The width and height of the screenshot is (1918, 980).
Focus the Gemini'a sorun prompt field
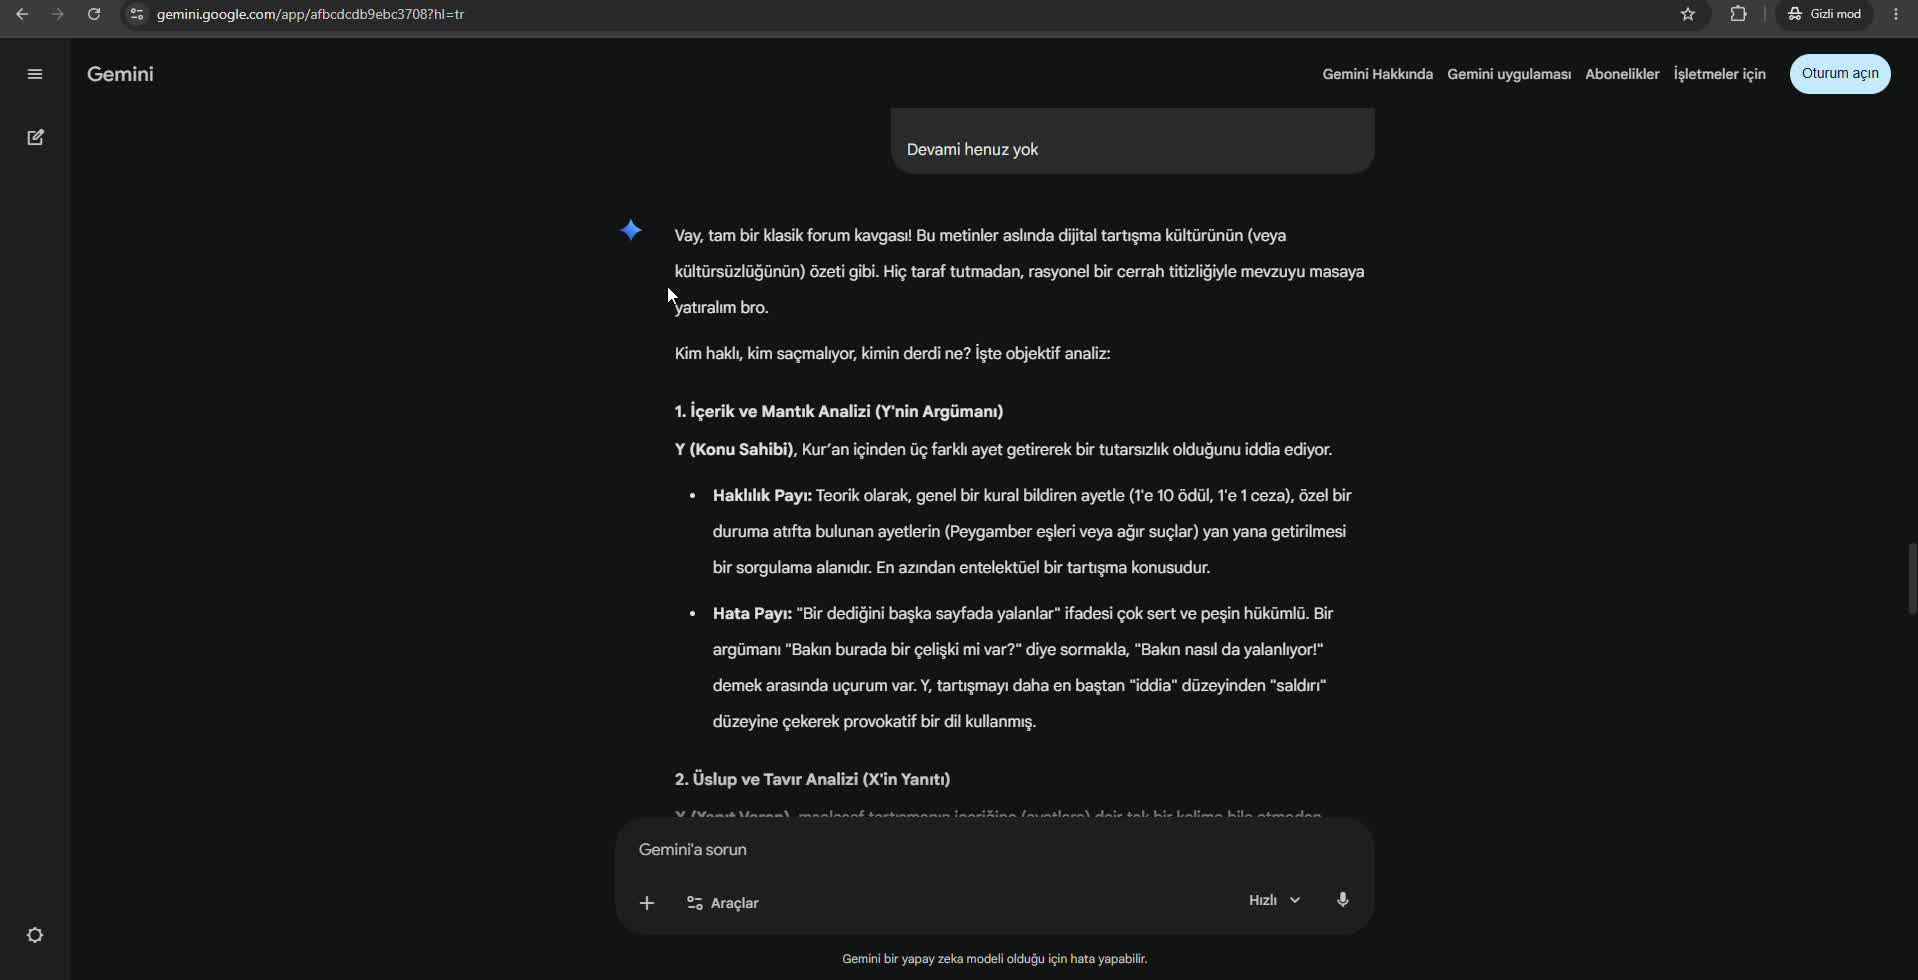993,849
